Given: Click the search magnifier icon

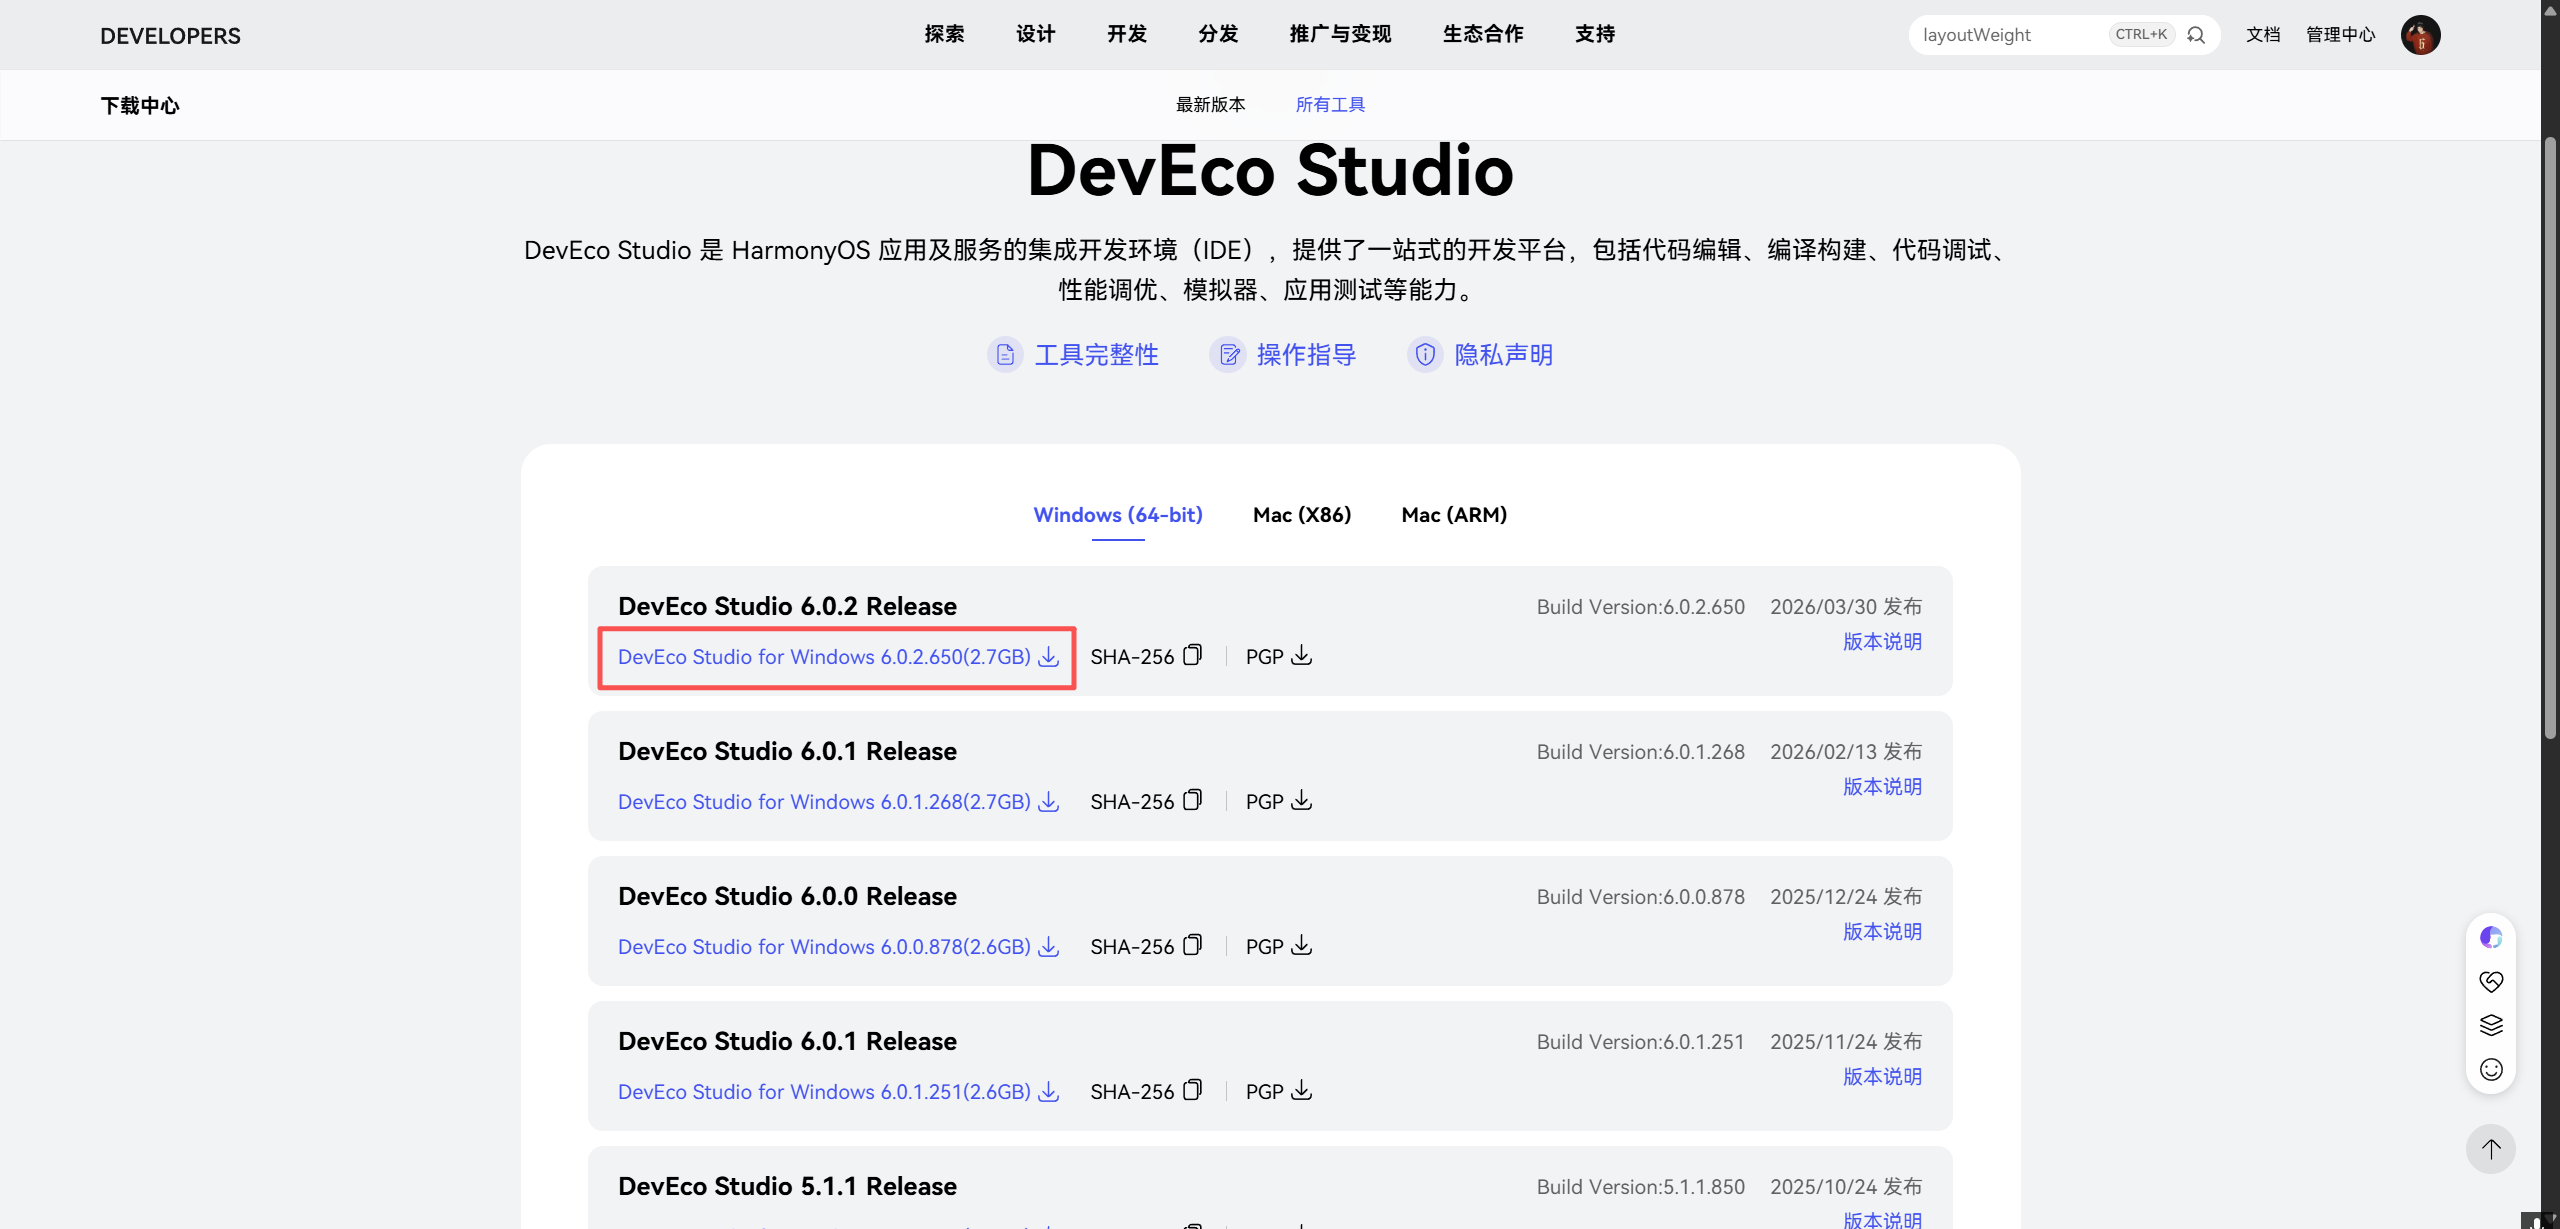Looking at the screenshot, I should (2196, 35).
